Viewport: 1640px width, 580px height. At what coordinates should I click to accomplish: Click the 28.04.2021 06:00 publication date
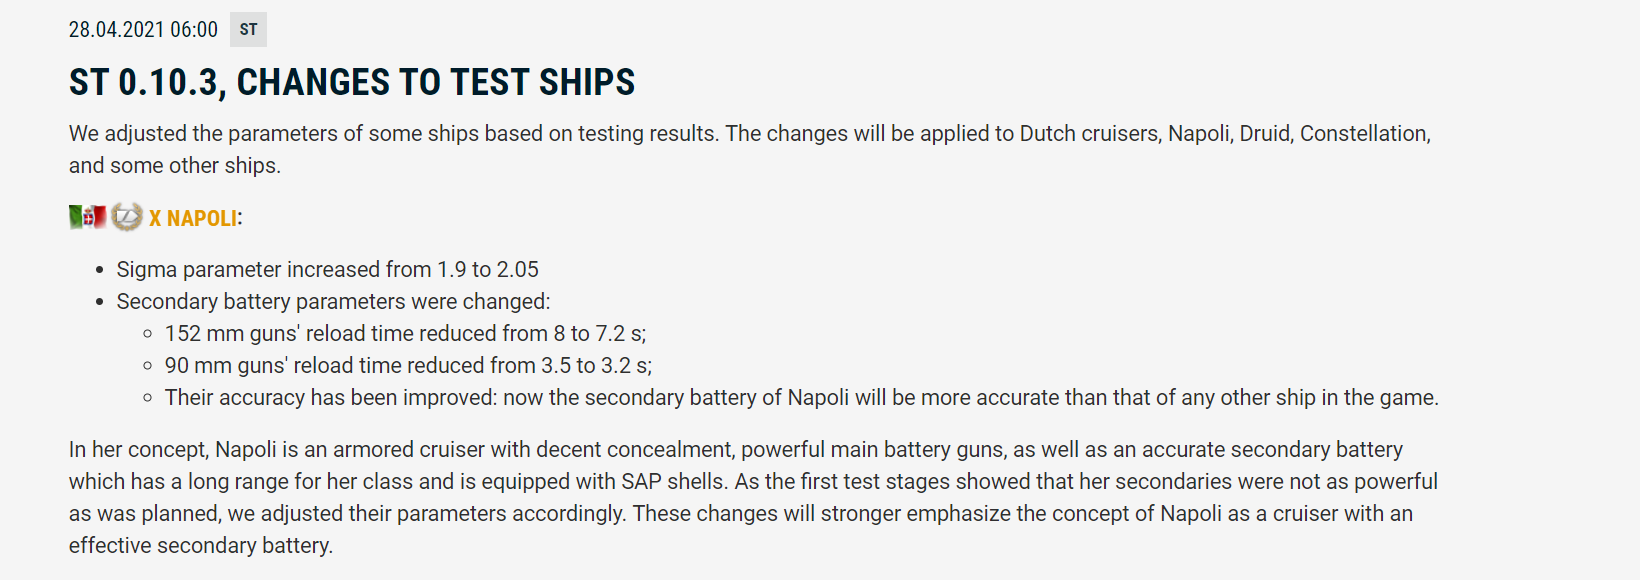click(x=143, y=30)
